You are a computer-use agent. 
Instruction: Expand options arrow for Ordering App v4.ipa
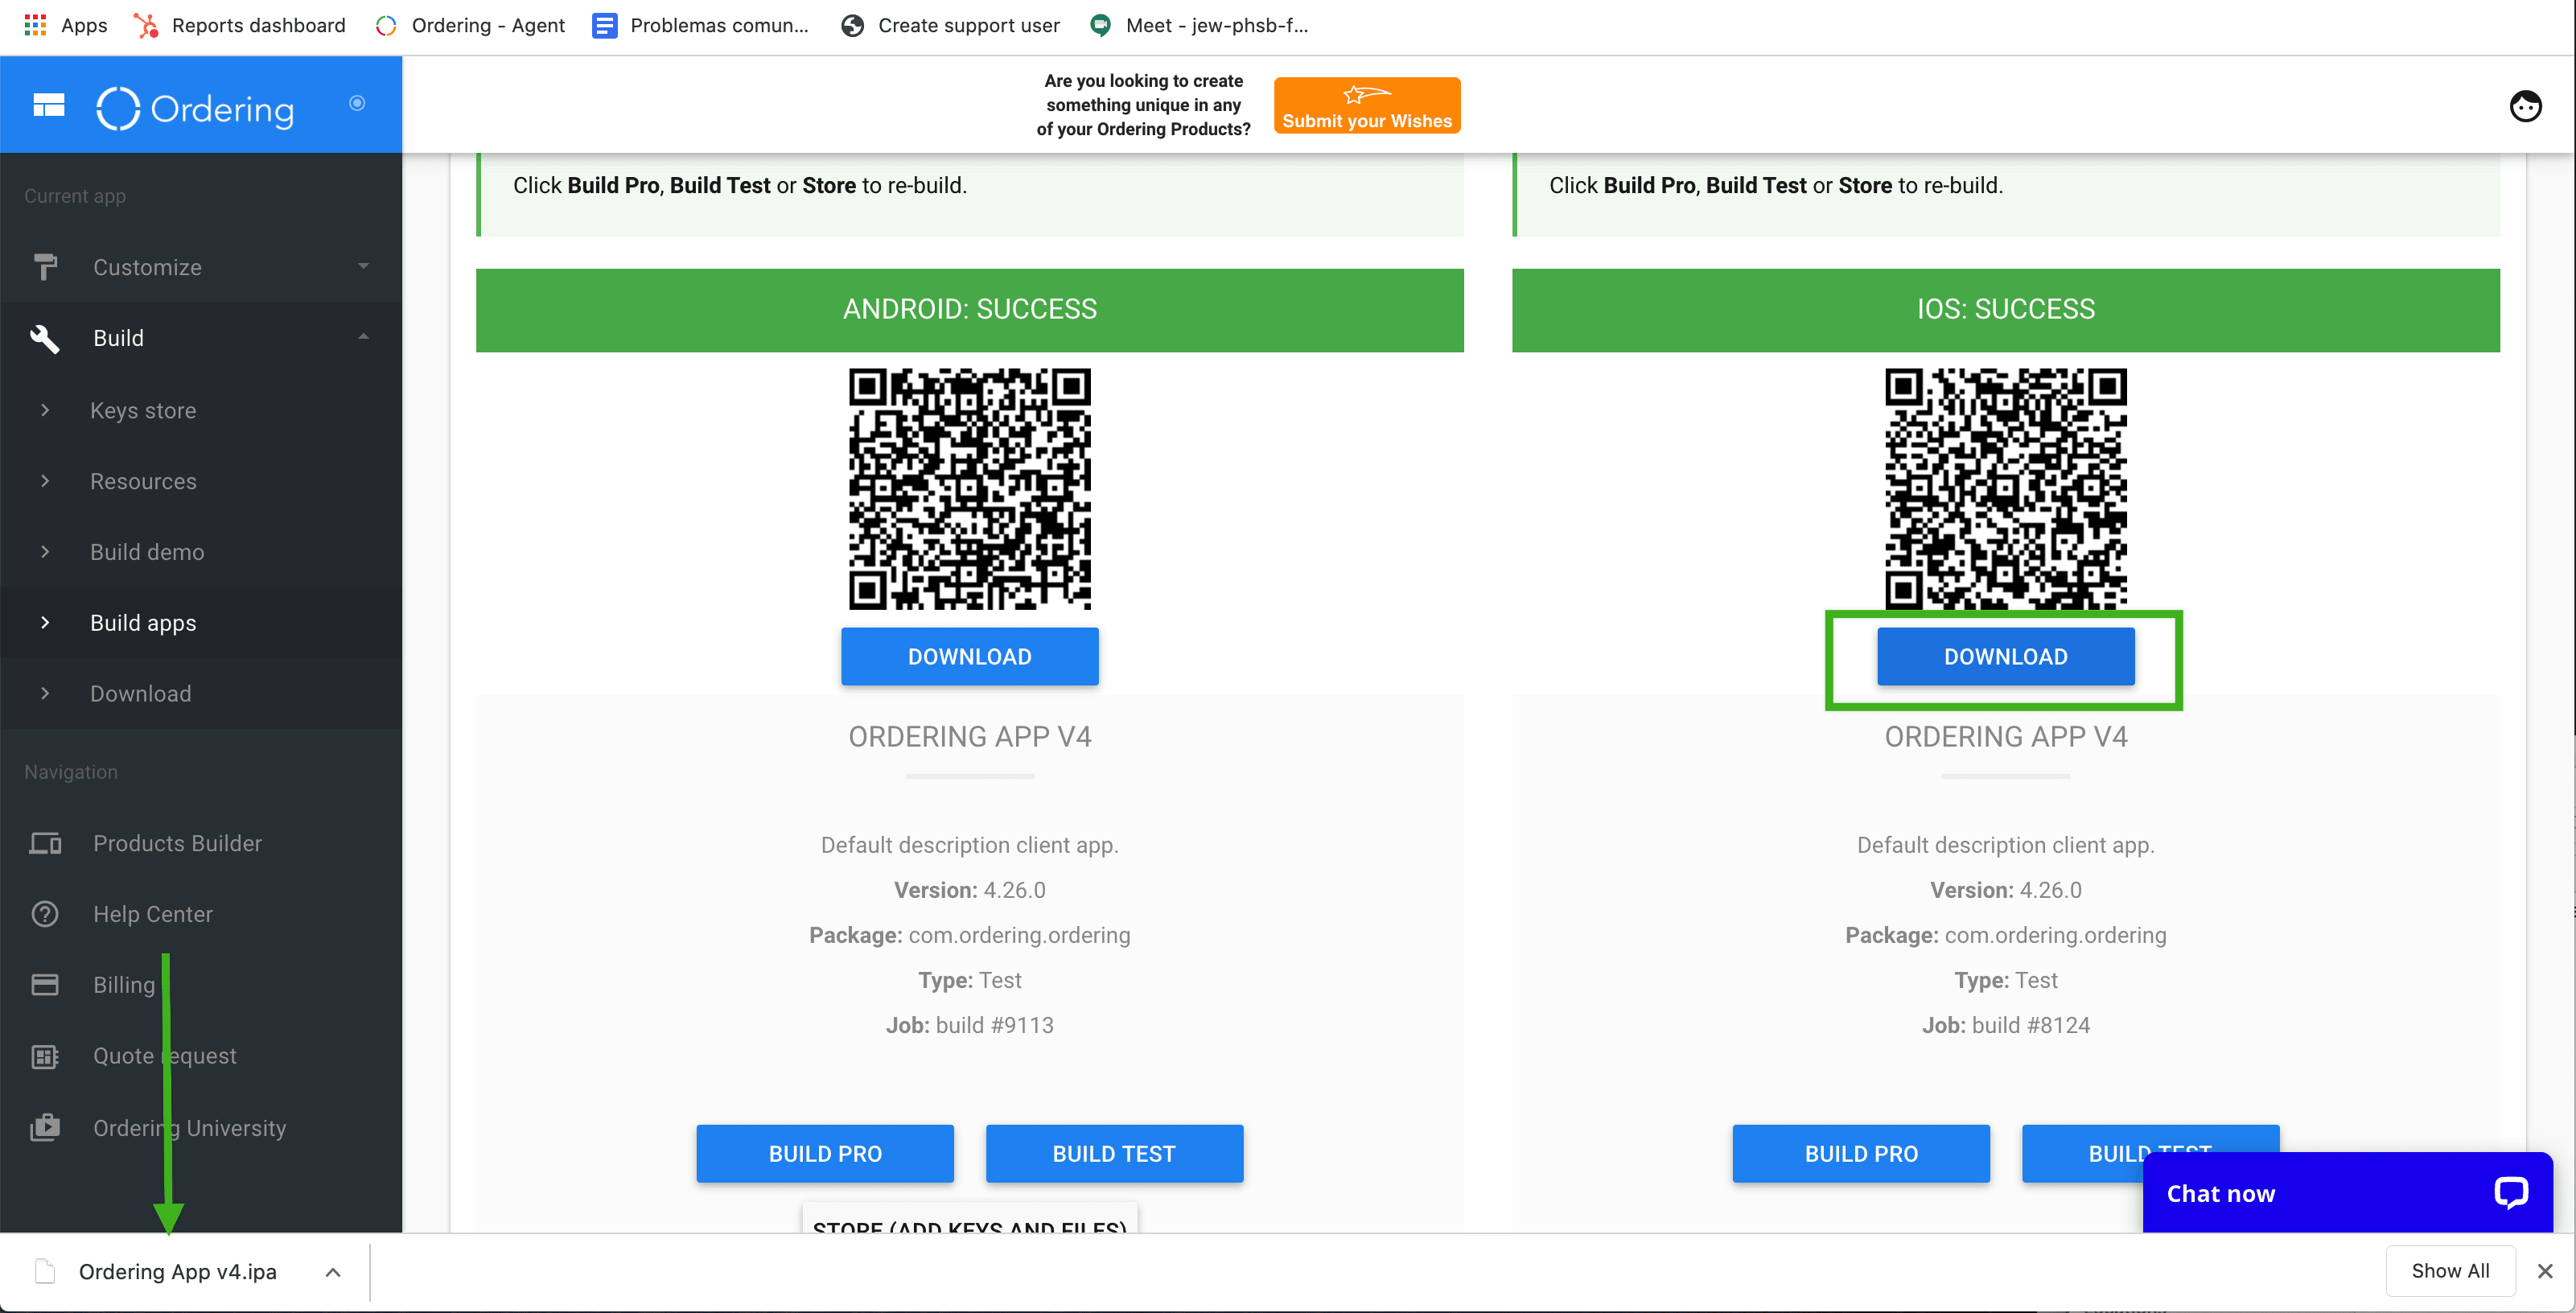click(x=333, y=1272)
